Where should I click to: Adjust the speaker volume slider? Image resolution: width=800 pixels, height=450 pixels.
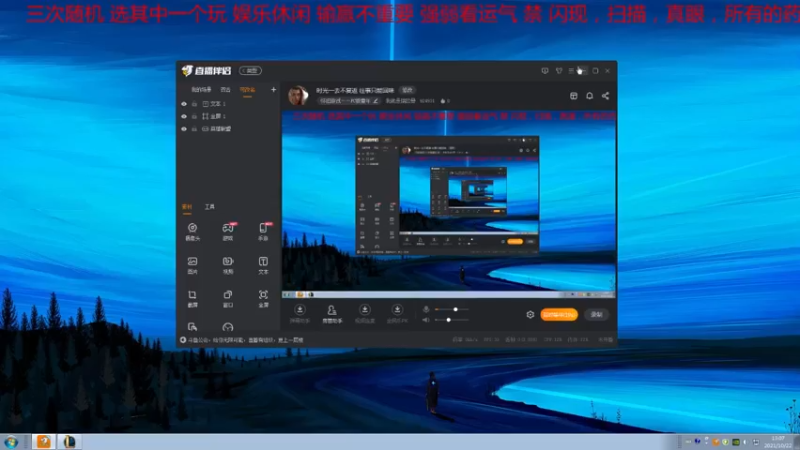[452, 320]
